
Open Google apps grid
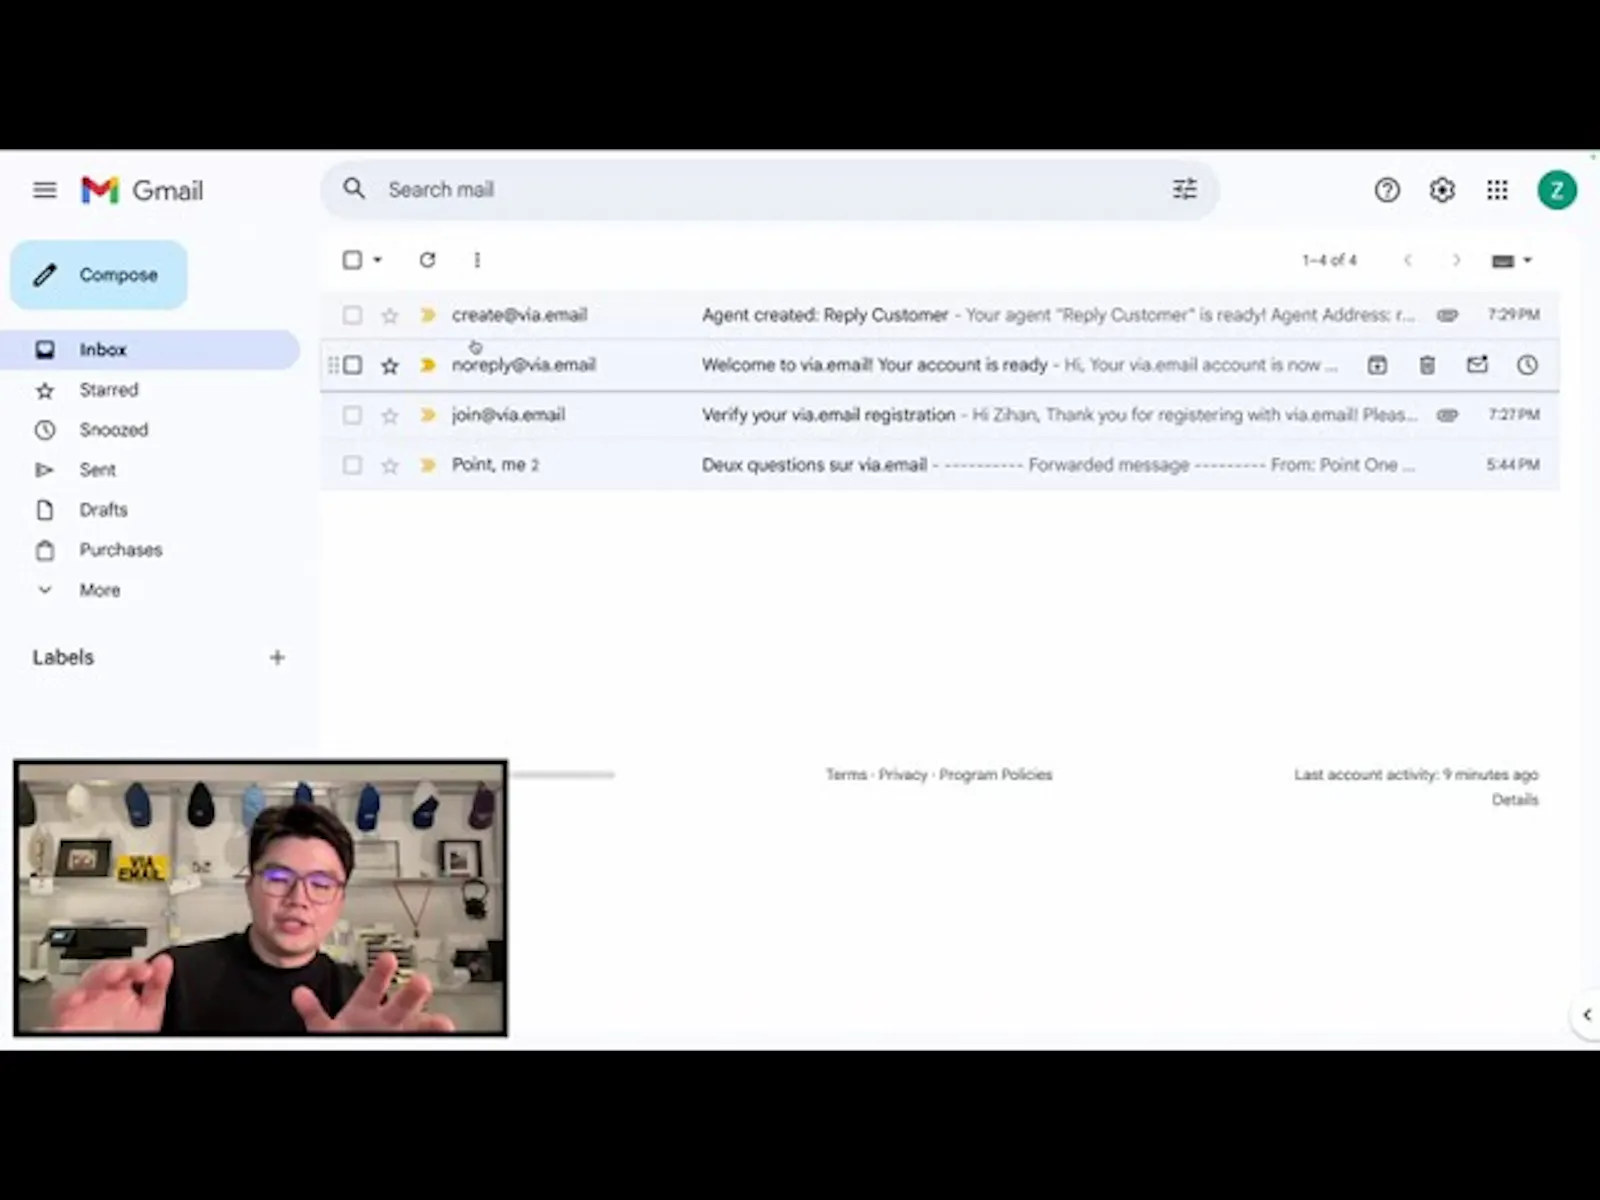[1497, 190]
